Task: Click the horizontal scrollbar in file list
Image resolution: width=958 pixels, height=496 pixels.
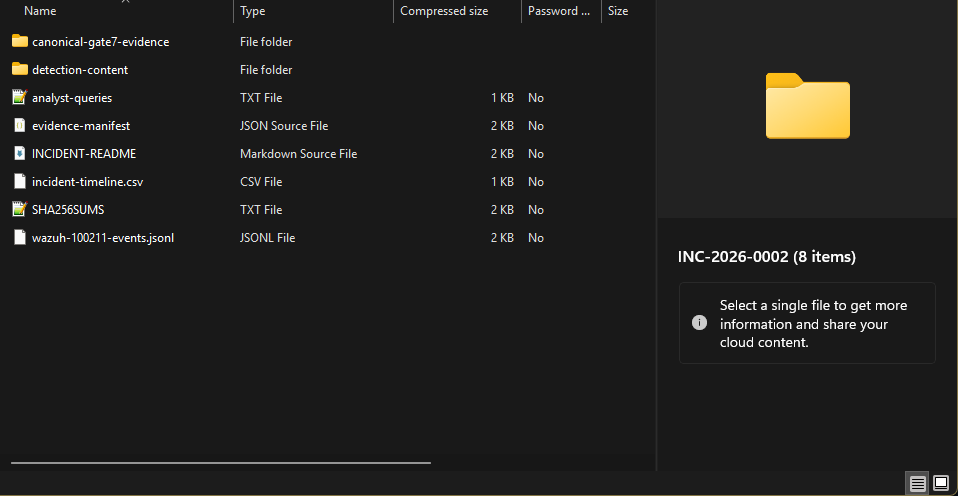Action: (x=221, y=462)
